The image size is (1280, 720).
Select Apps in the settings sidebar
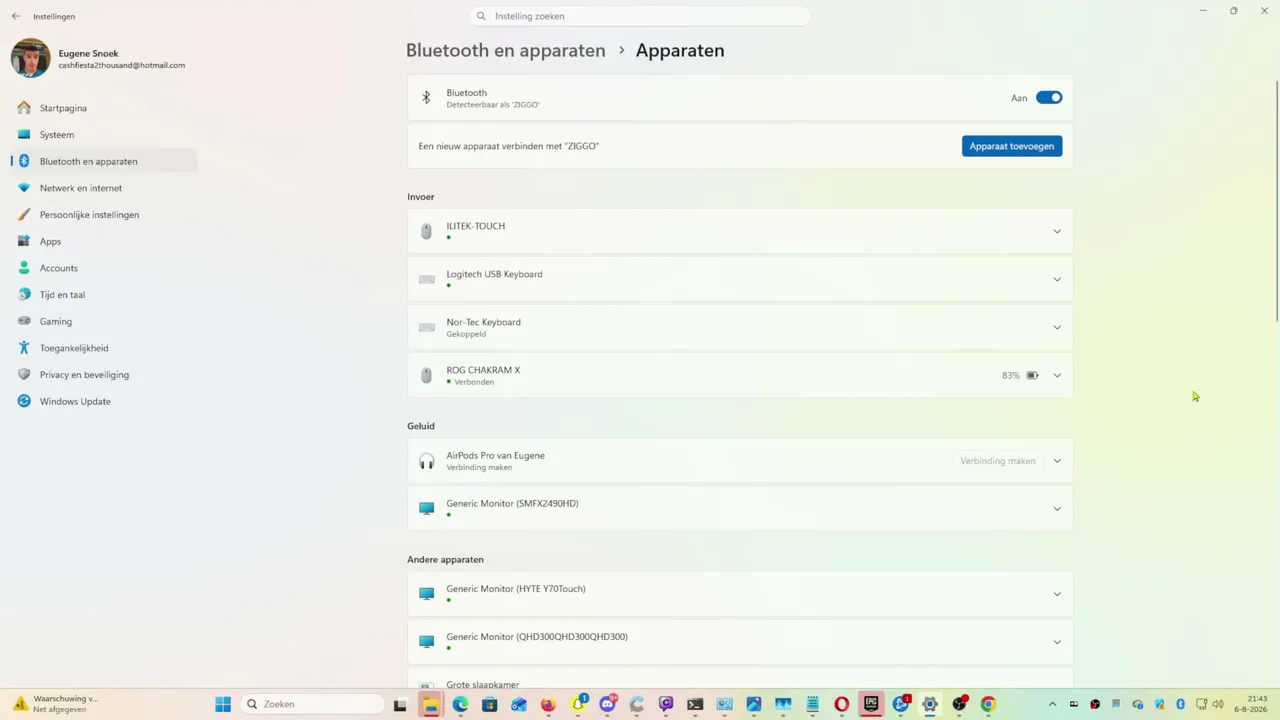click(105, 241)
